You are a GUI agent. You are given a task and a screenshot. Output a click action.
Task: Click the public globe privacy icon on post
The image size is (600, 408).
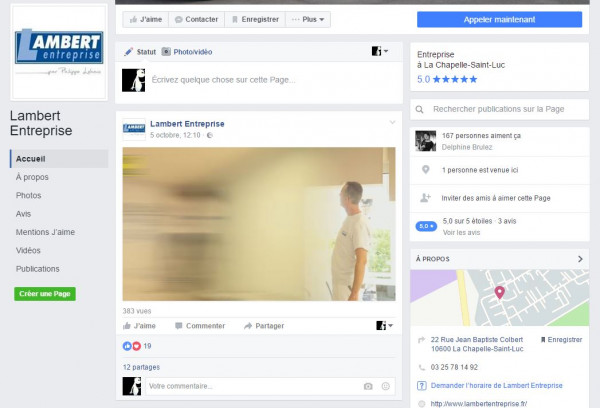210,135
